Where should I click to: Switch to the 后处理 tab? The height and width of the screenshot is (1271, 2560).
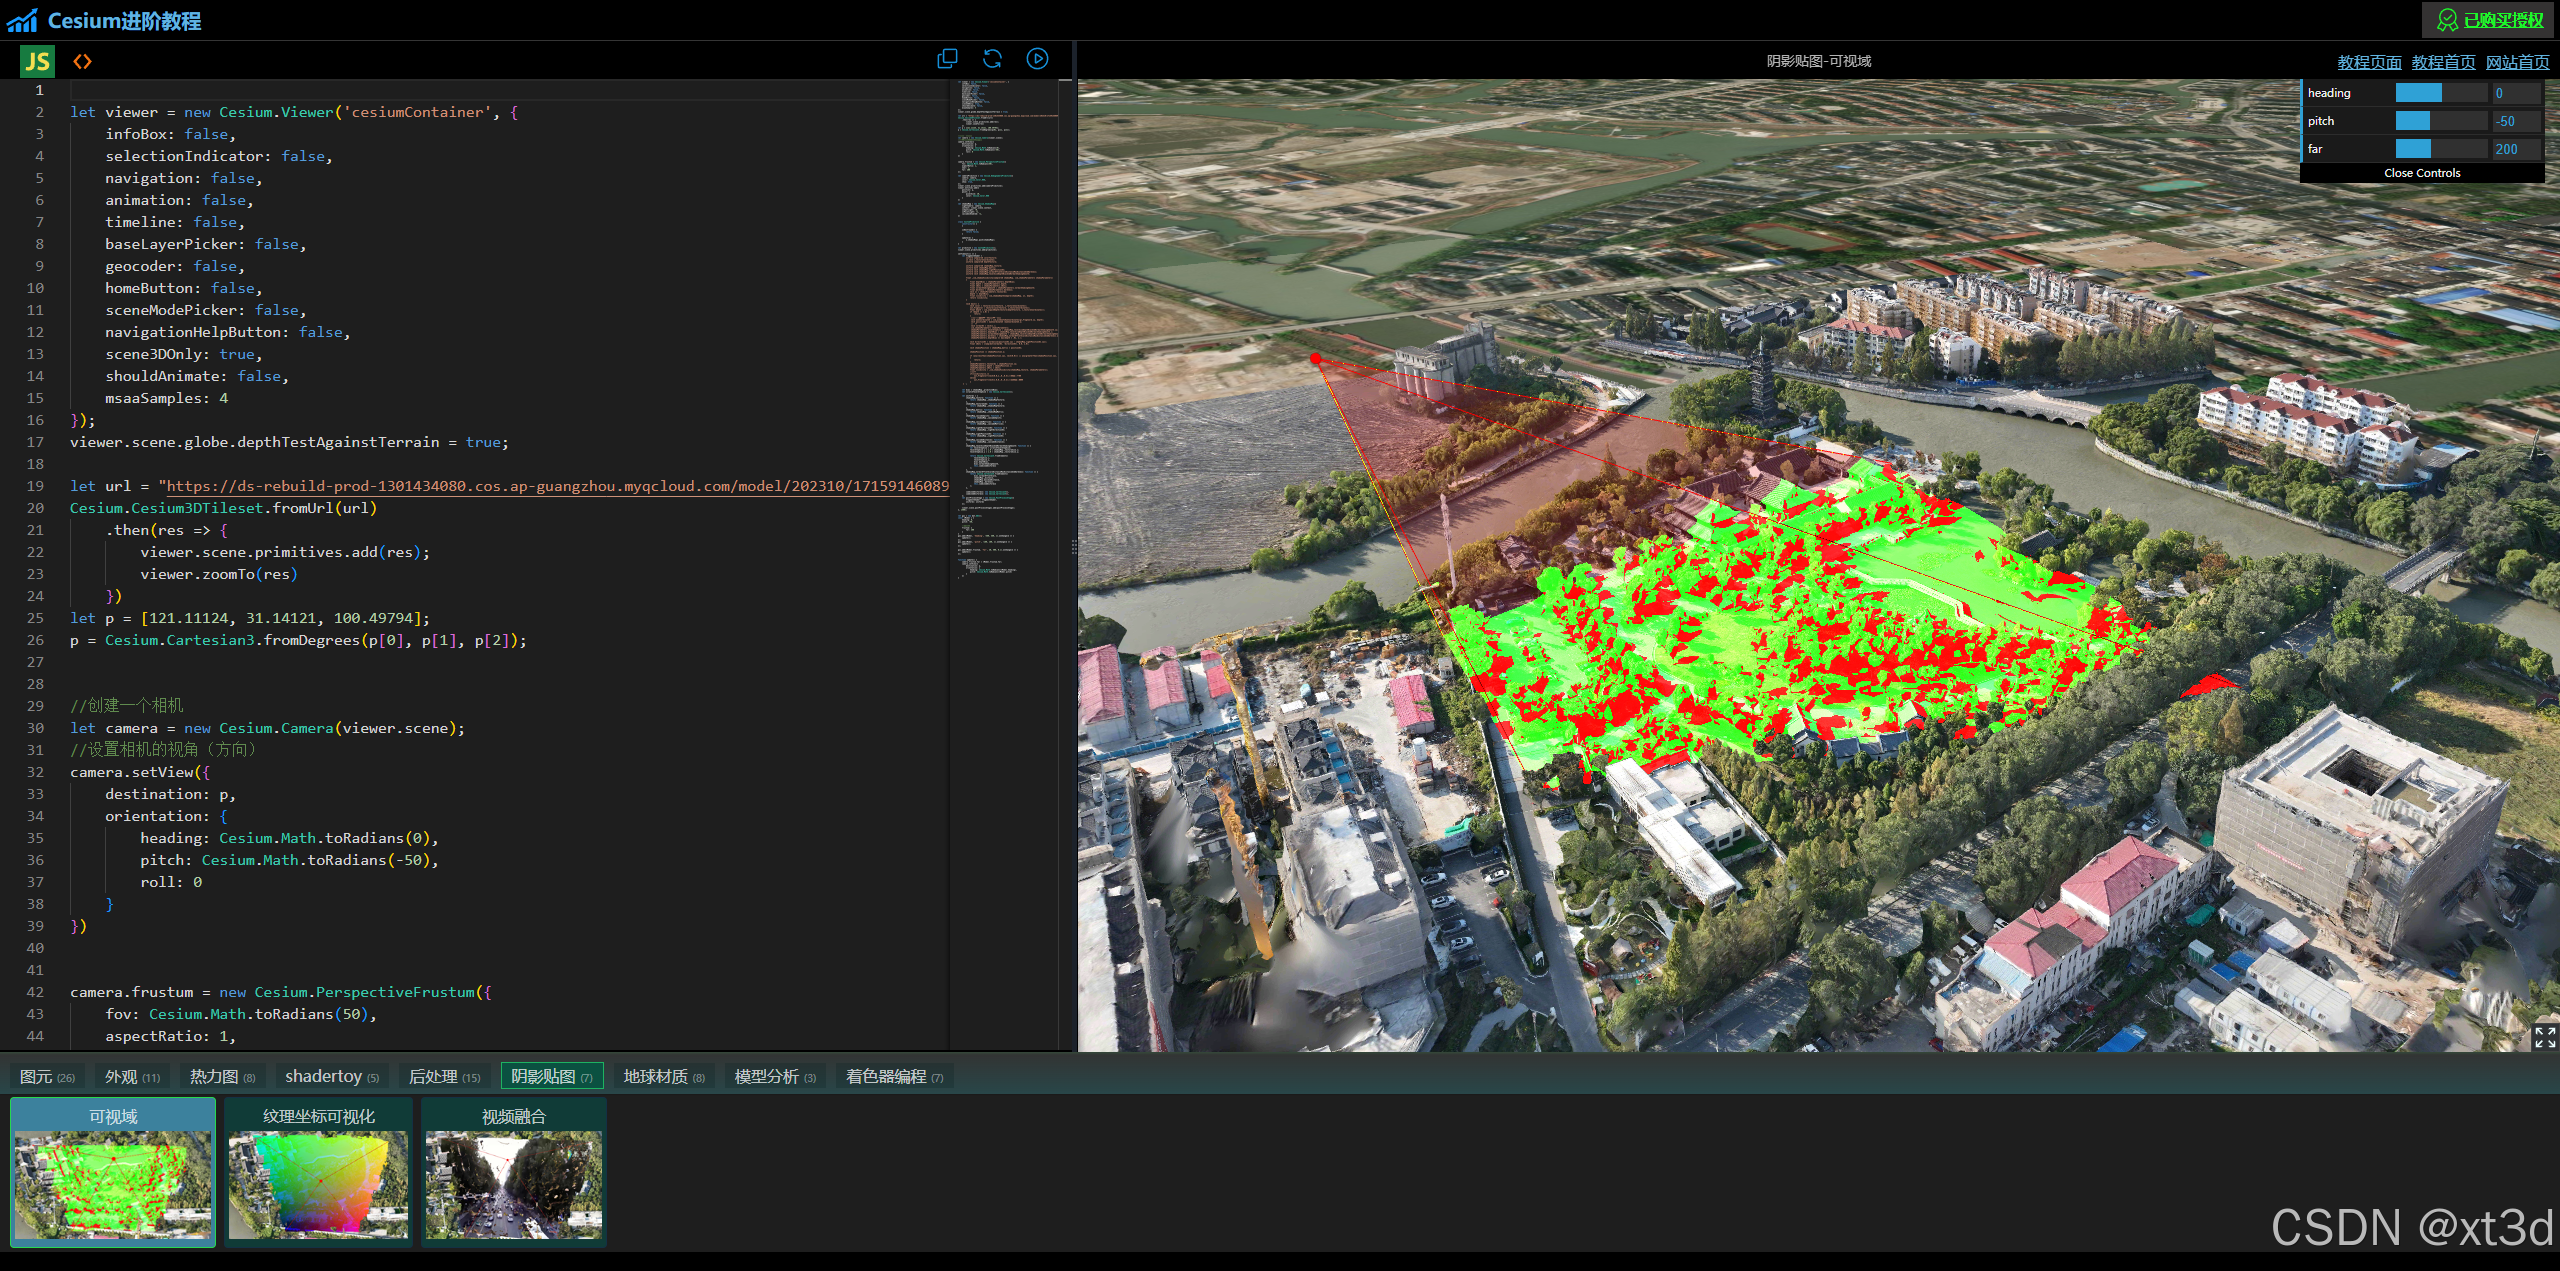[x=444, y=1076]
